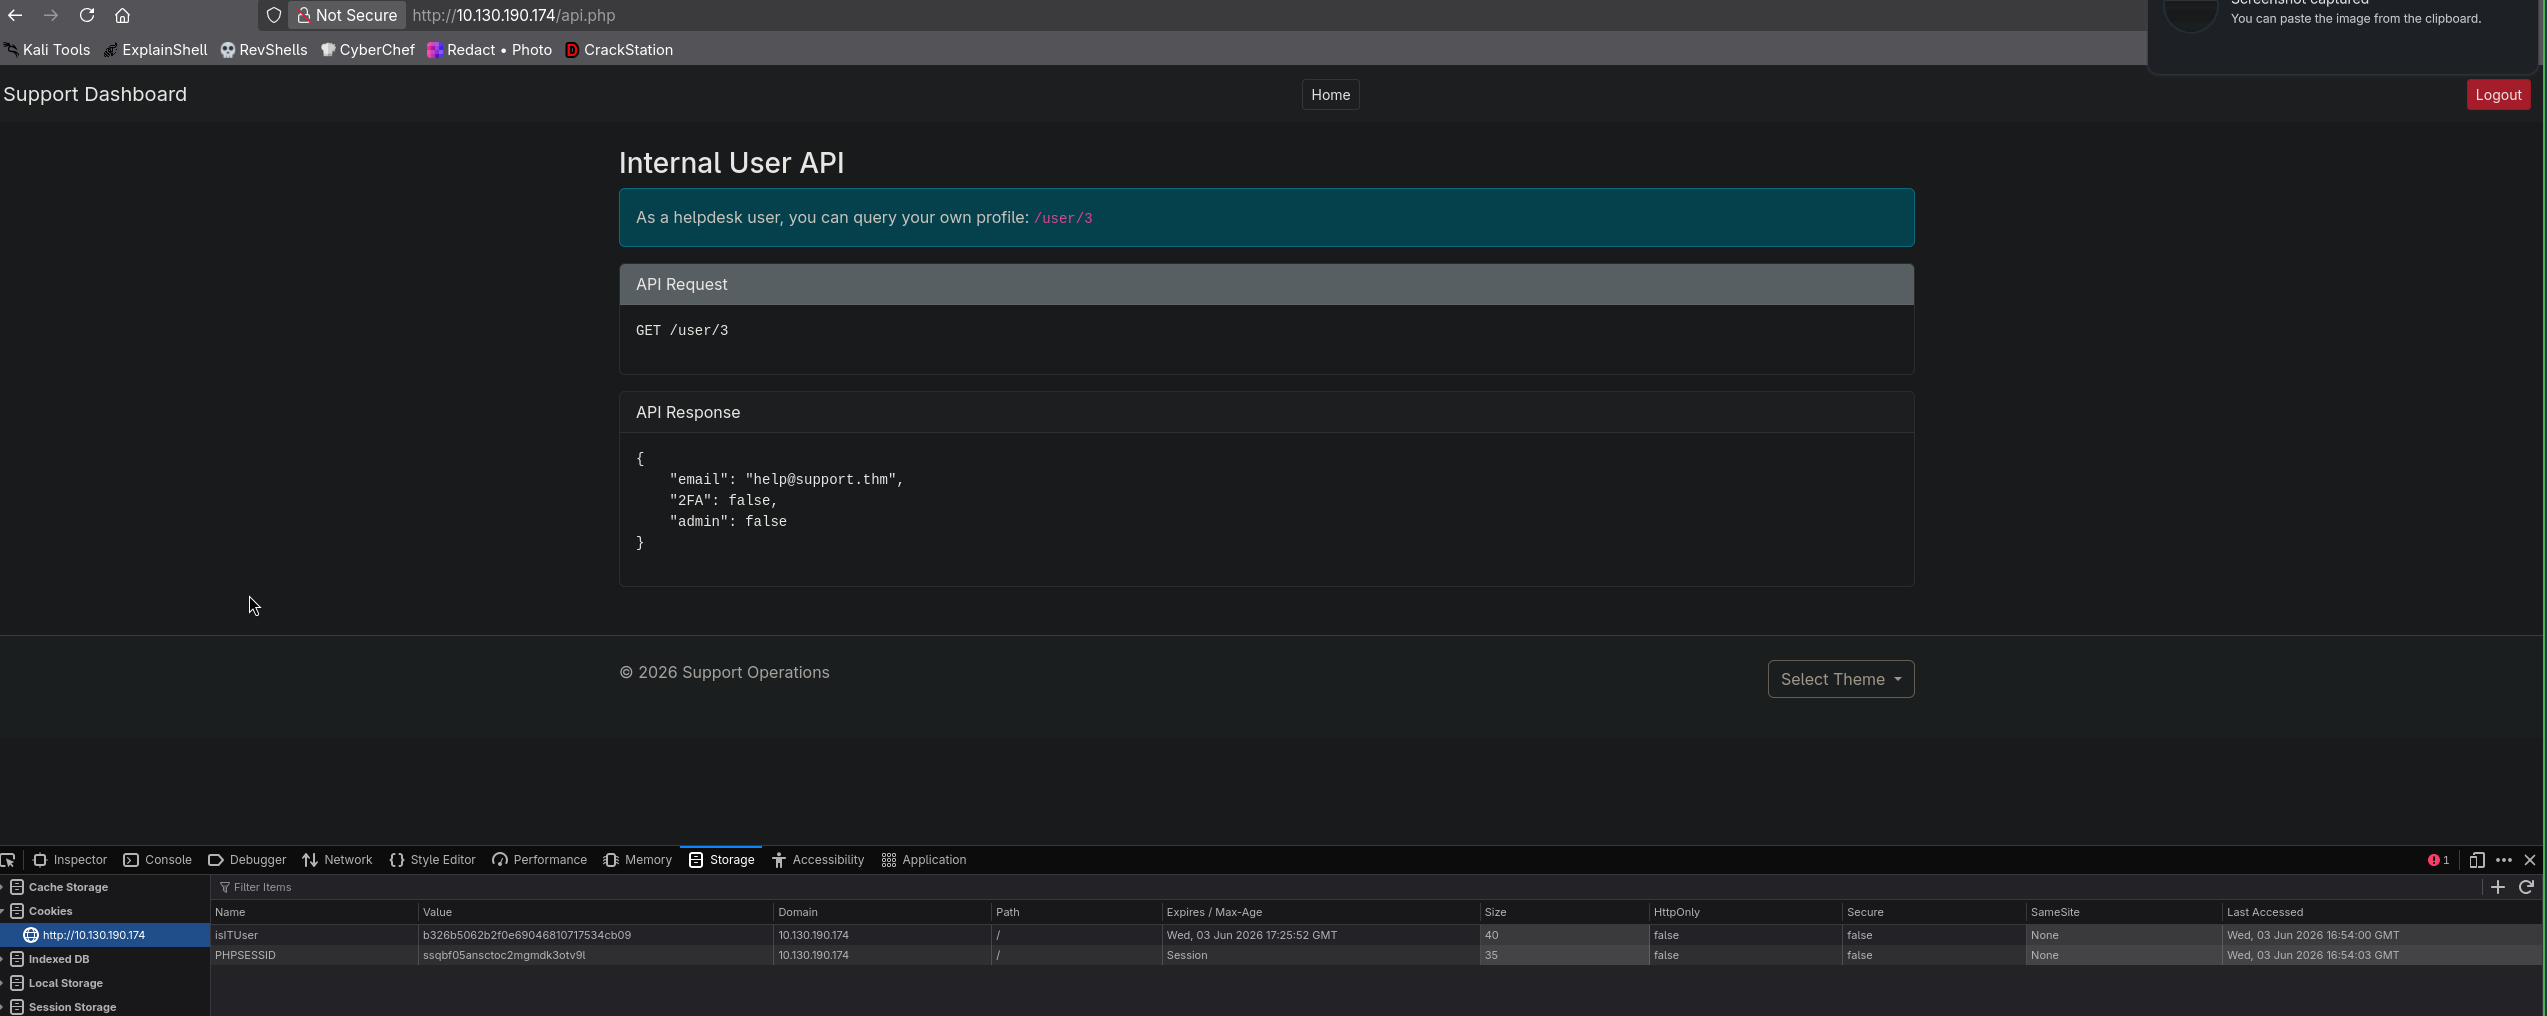Image resolution: width=2547 pixels, height=1016 pixels.
Task: Switch to the Debugger tab
Action: tap(247, 860)
